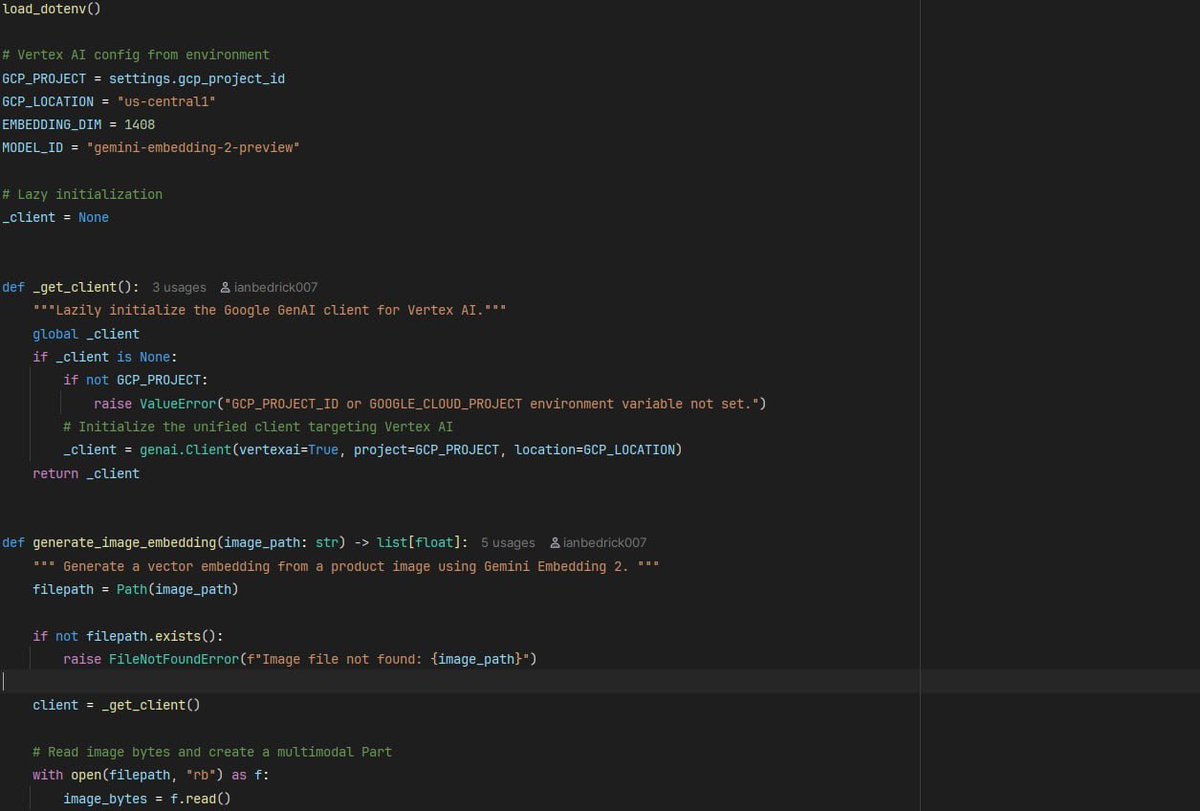Click the 'Lazily initialize the Google GenAI client' docstring
Screen dimensions: 1200x811
[x=269, y=310]
